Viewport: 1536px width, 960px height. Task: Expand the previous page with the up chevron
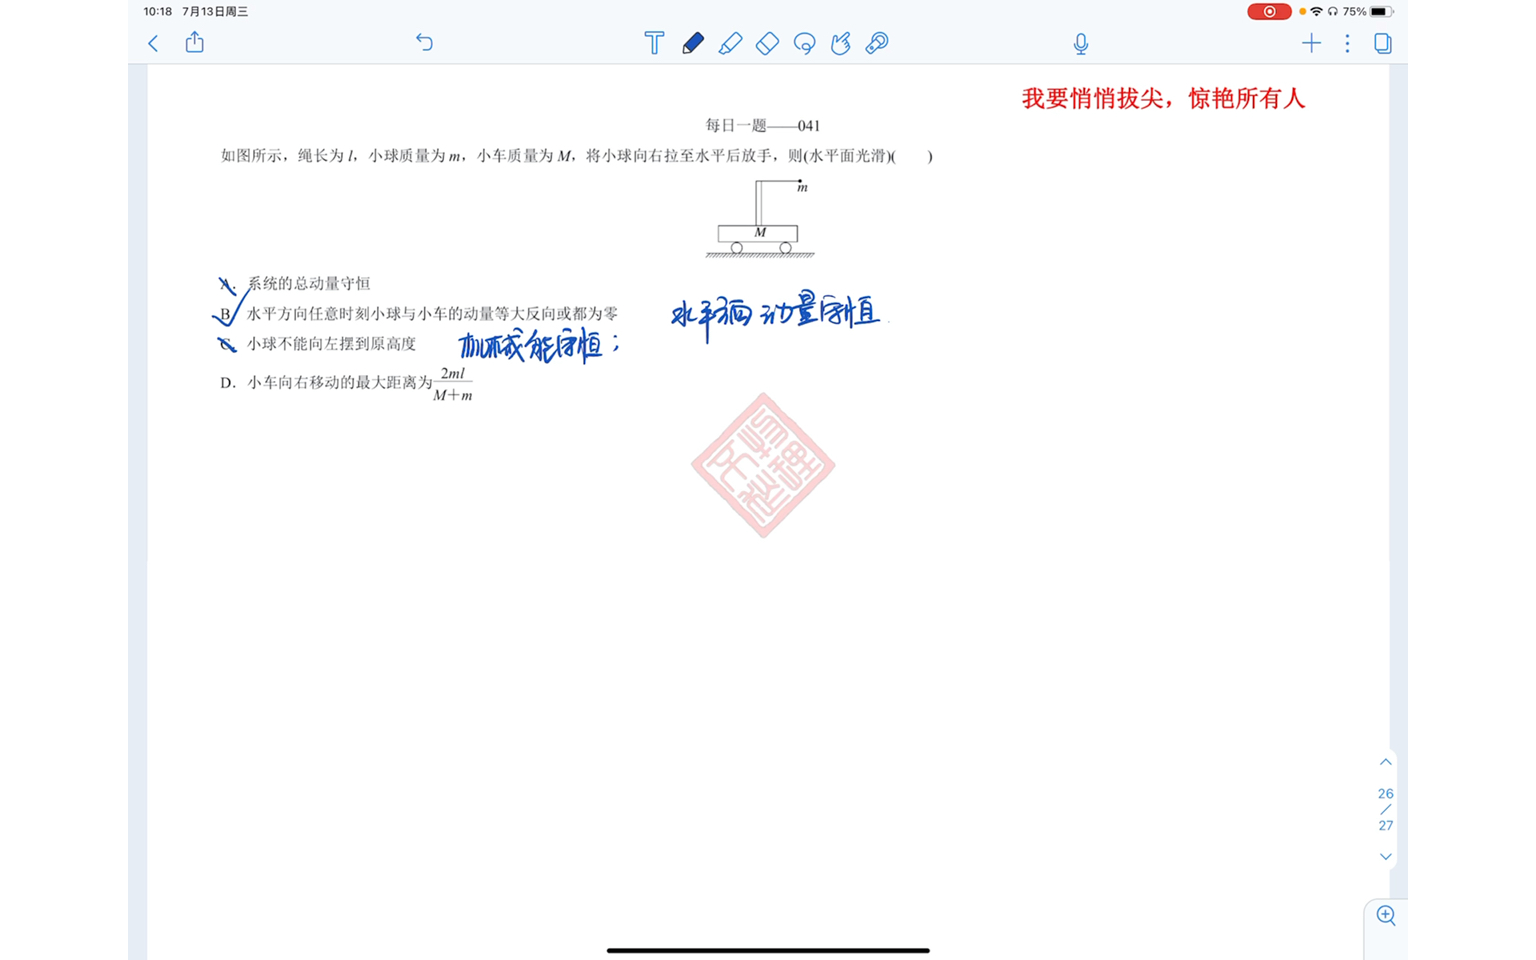point(1385,761)
